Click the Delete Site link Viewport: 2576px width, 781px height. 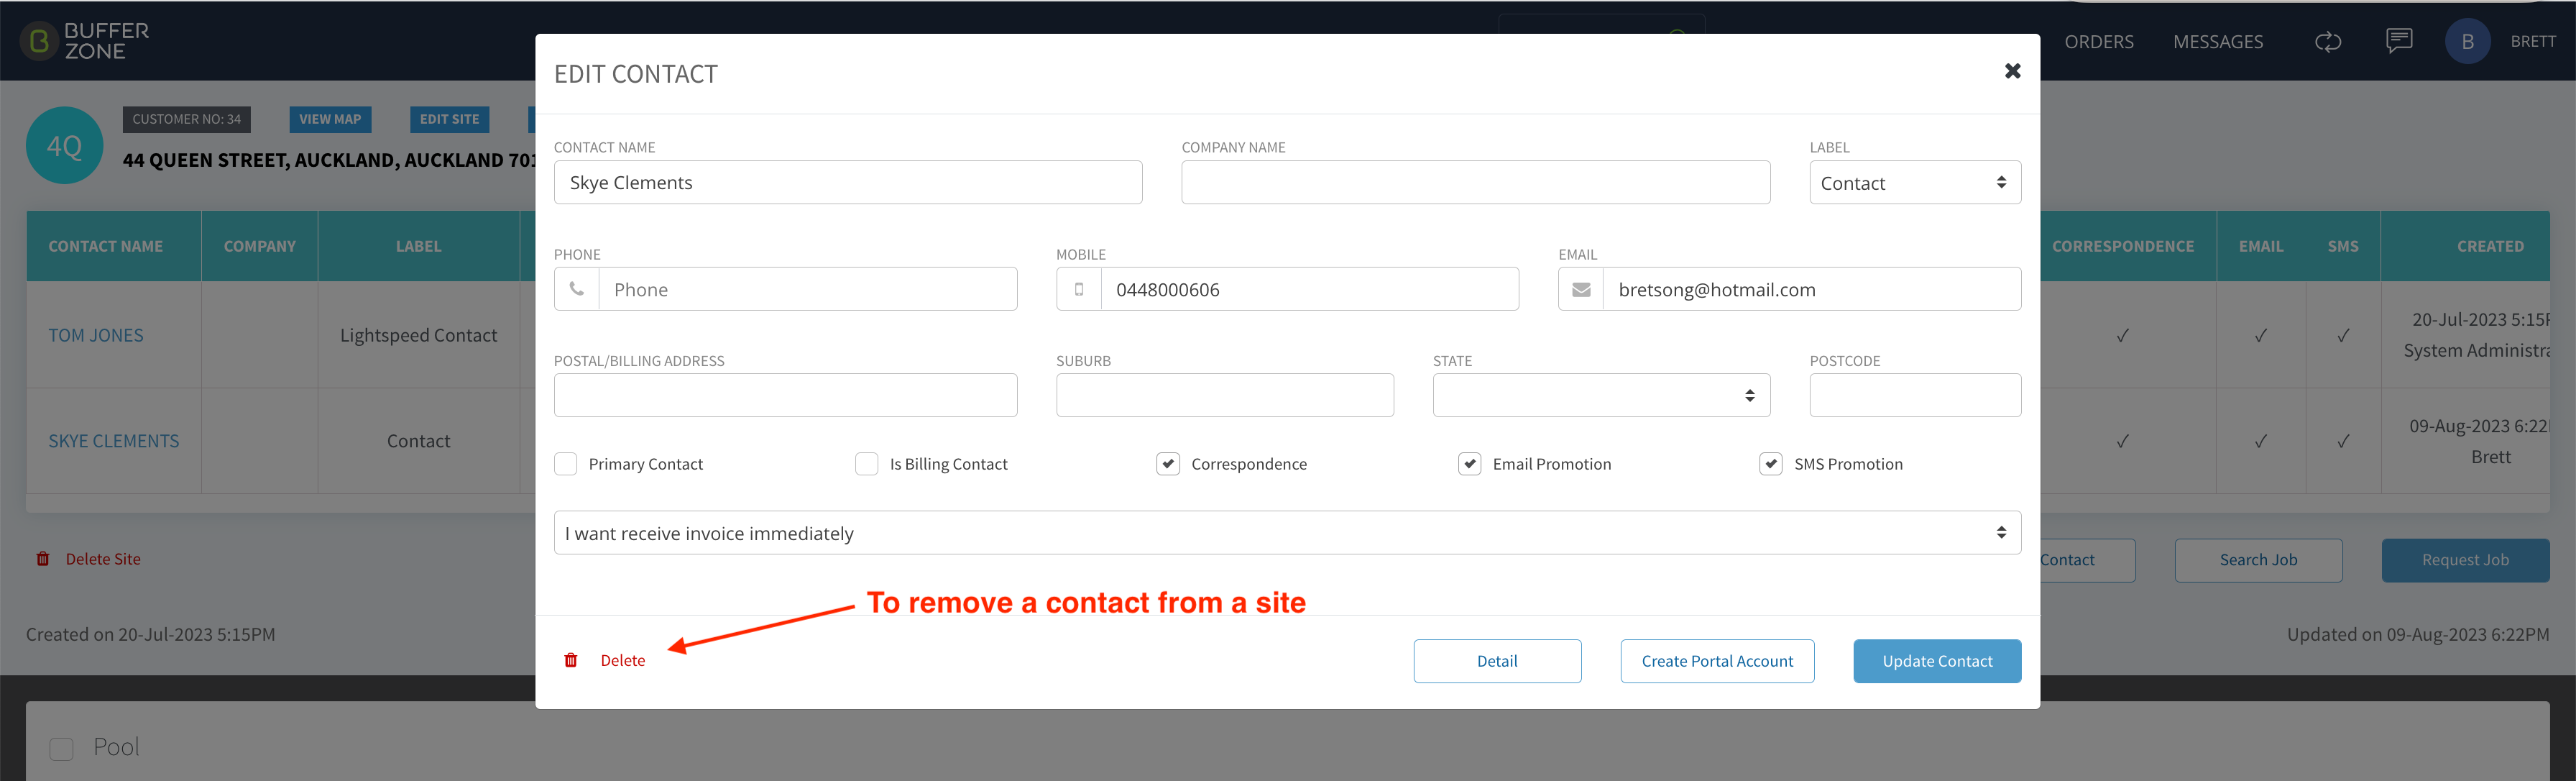tap(103, 559)
